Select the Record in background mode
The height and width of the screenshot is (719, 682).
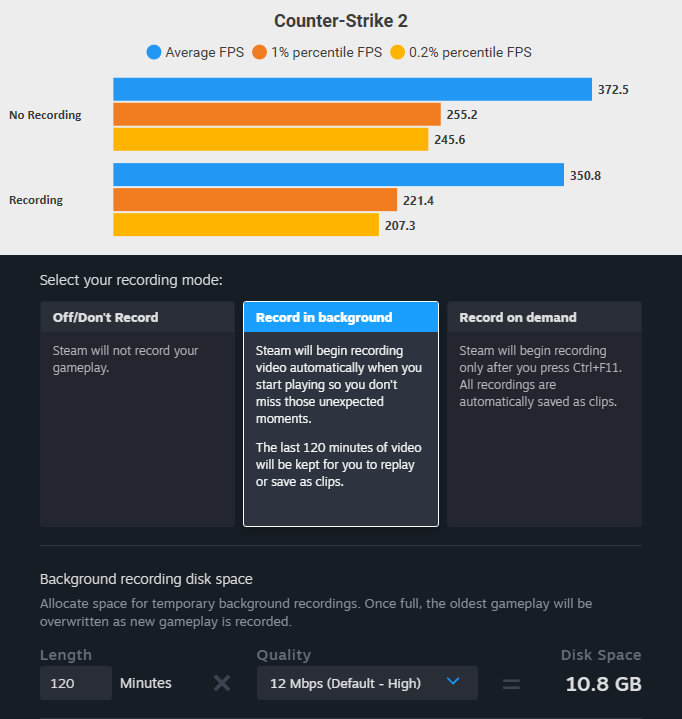point(341,414)
